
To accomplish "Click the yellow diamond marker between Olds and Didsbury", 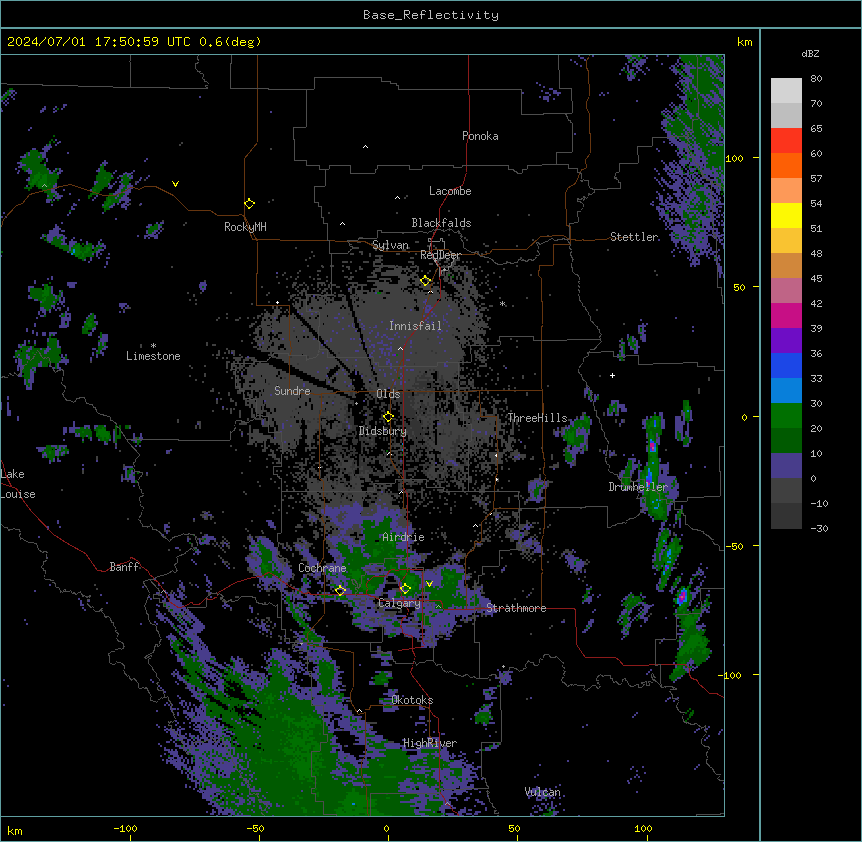I will click(388, 416).
